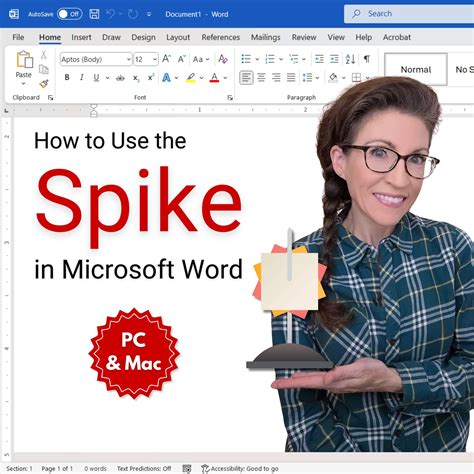Image resolution: width=474 pixels, height=474 pixels.
Task: Decrease font size with the smaller A icon
Action: tap(181, 59)
